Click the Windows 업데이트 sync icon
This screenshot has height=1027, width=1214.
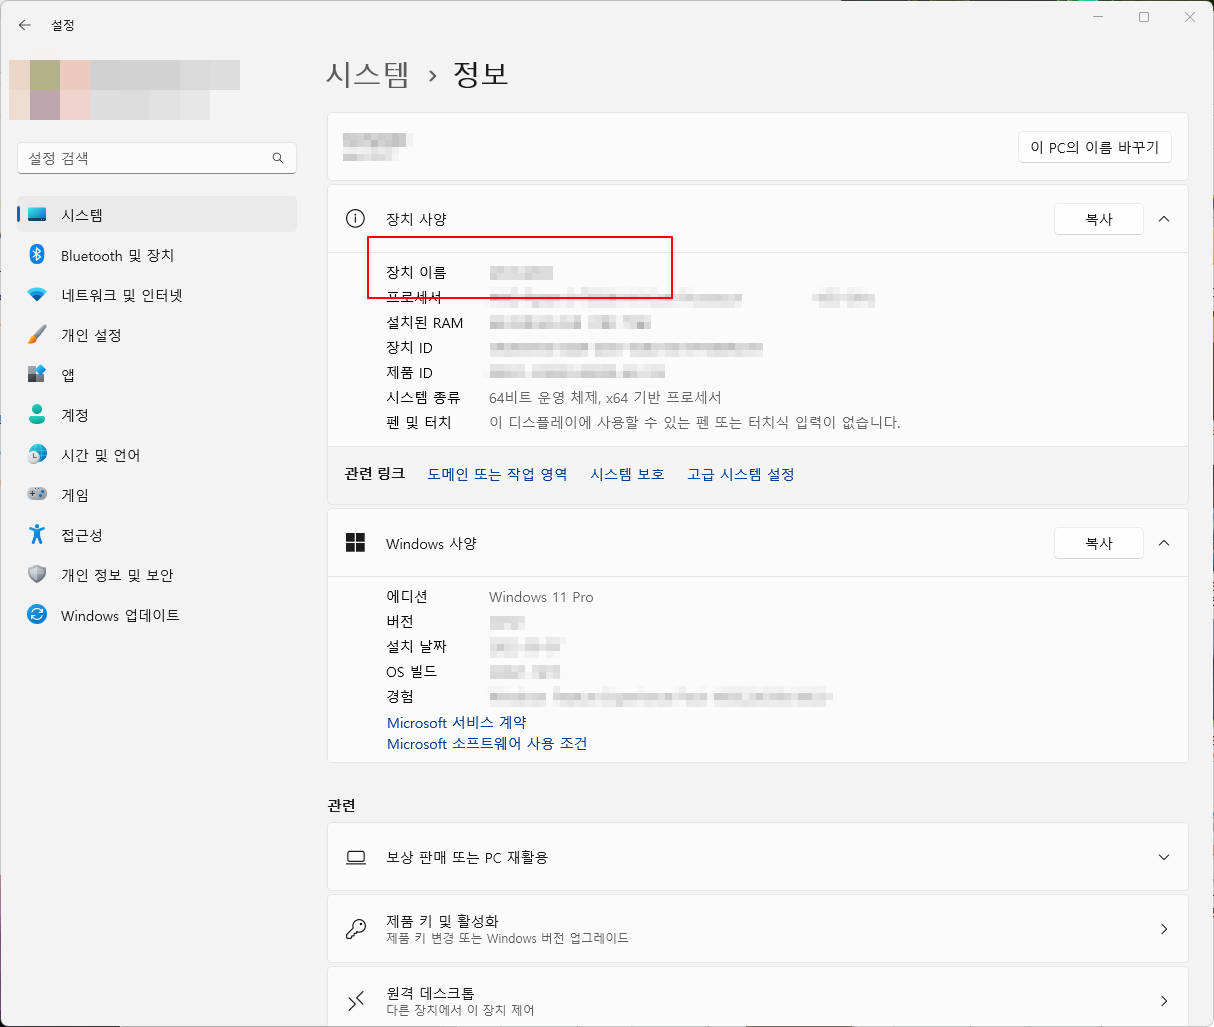pyautogui.click(x=37, y=614)
